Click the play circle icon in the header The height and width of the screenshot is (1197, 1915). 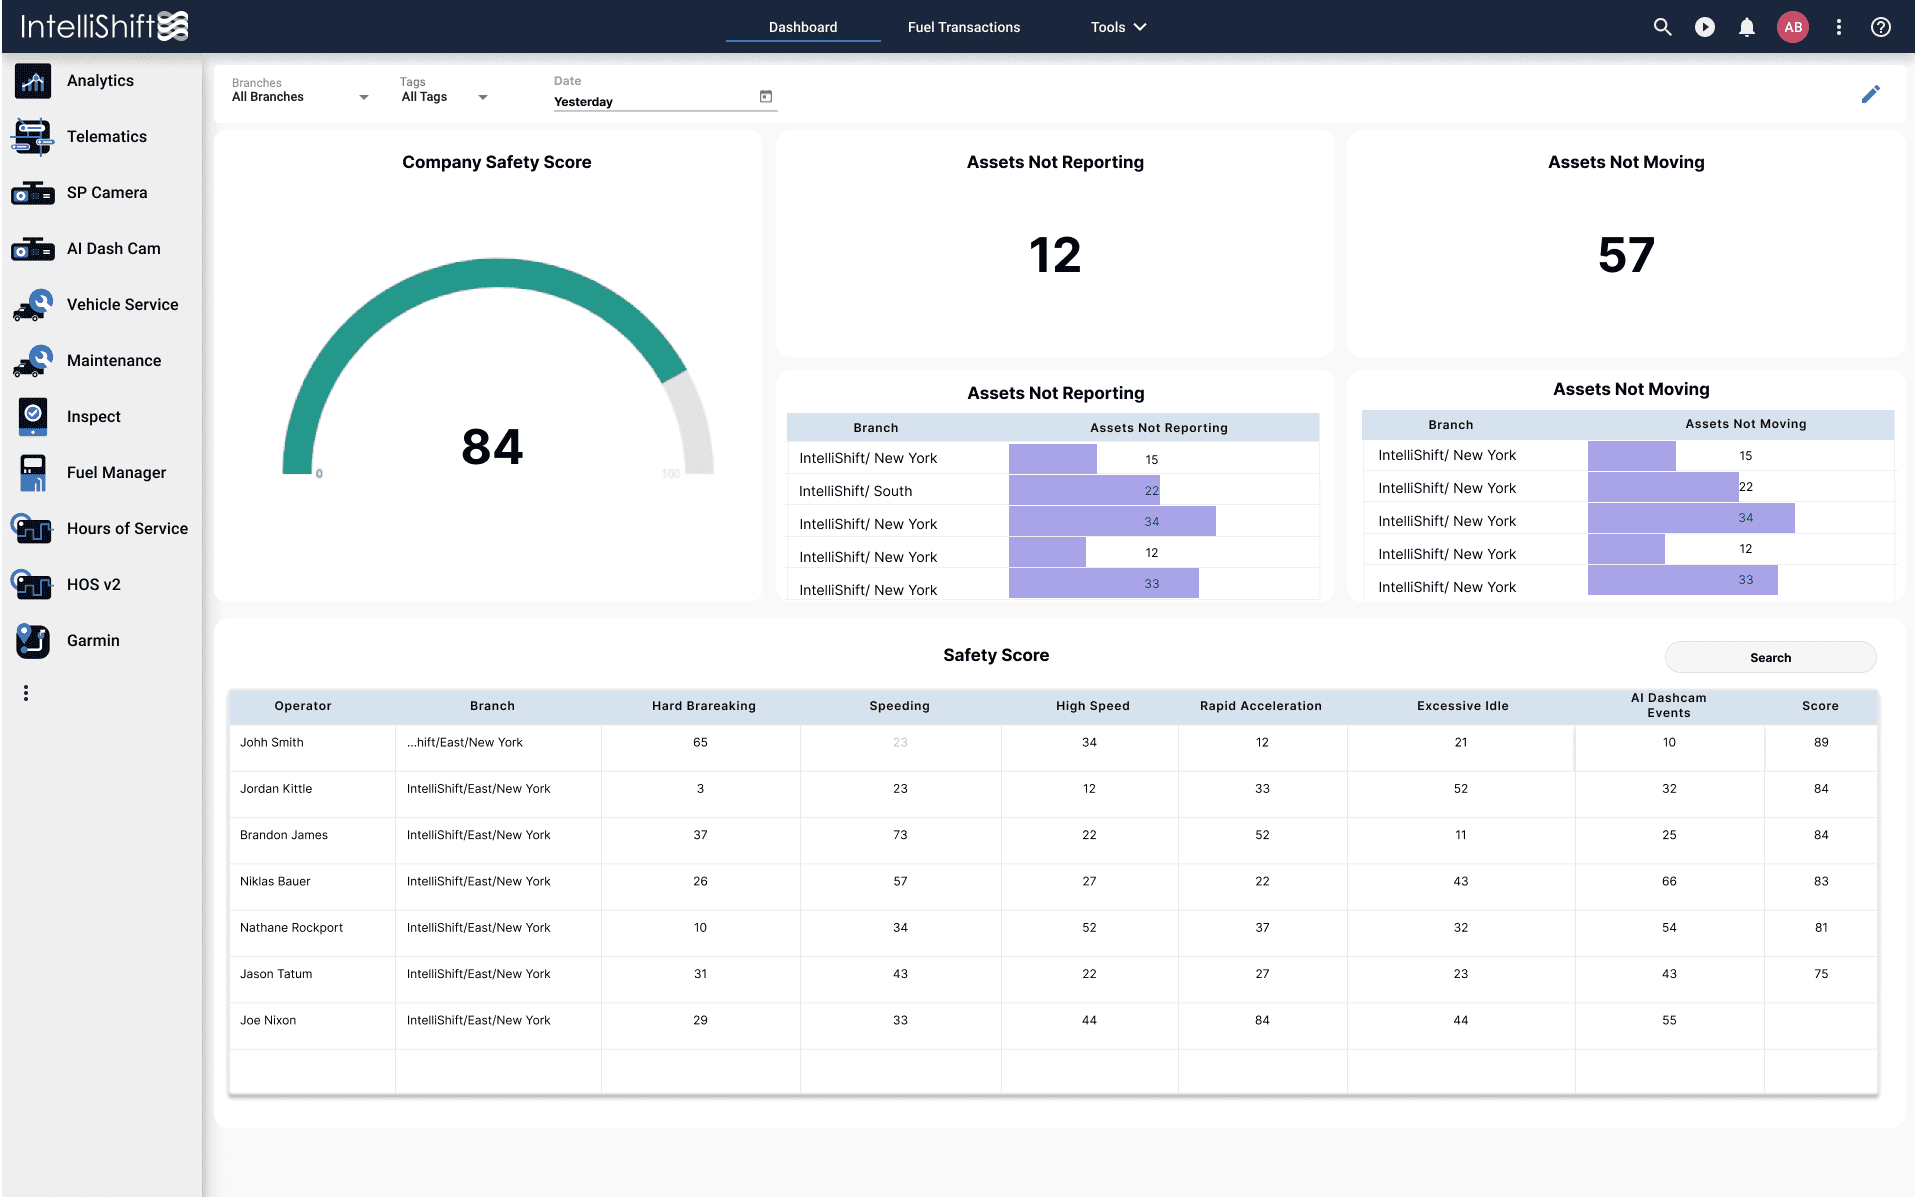pos(1705,27)
